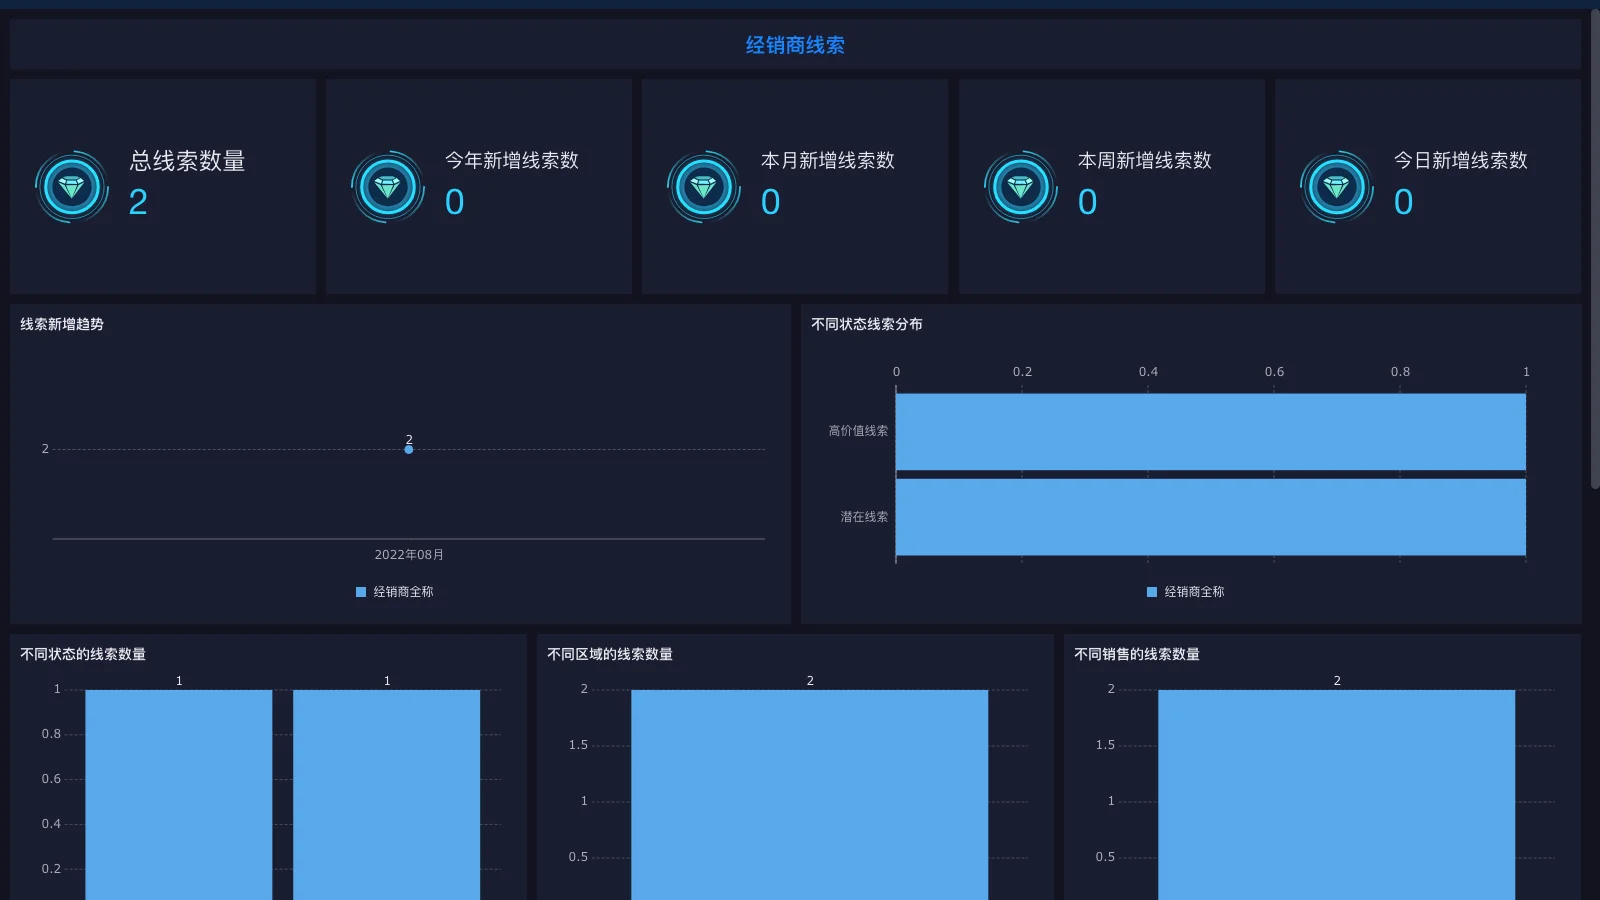Click the second bar in 不同状态的线索数量 chart

coord(386,790)
